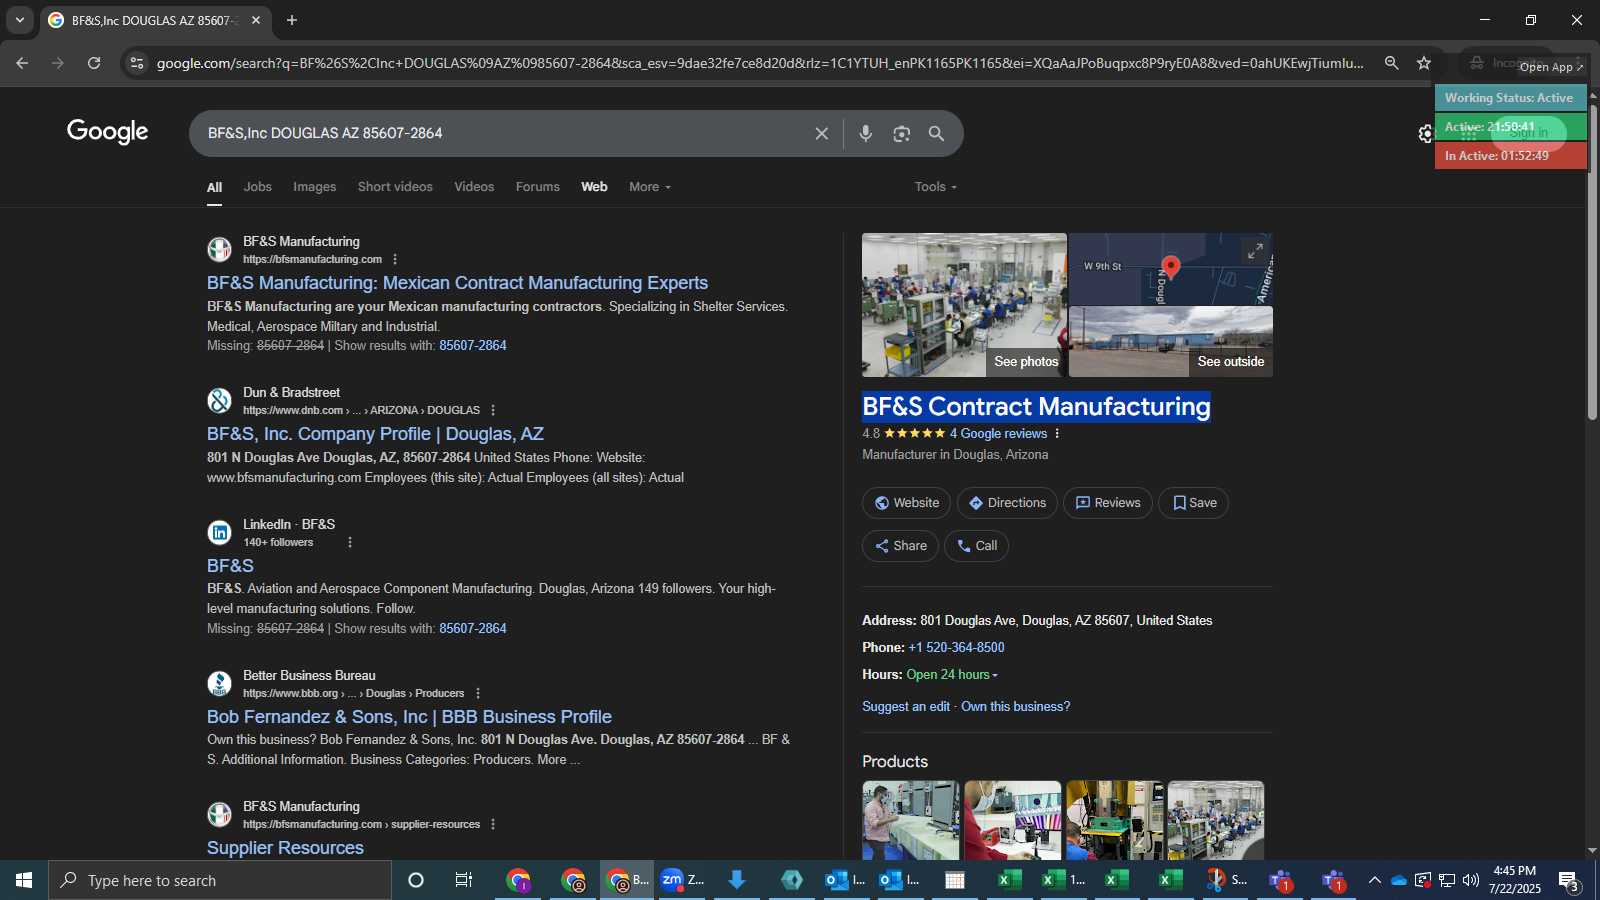1600x900 pixels.
Task: Click the red map location pin
Action: (x=1171, y=267)
